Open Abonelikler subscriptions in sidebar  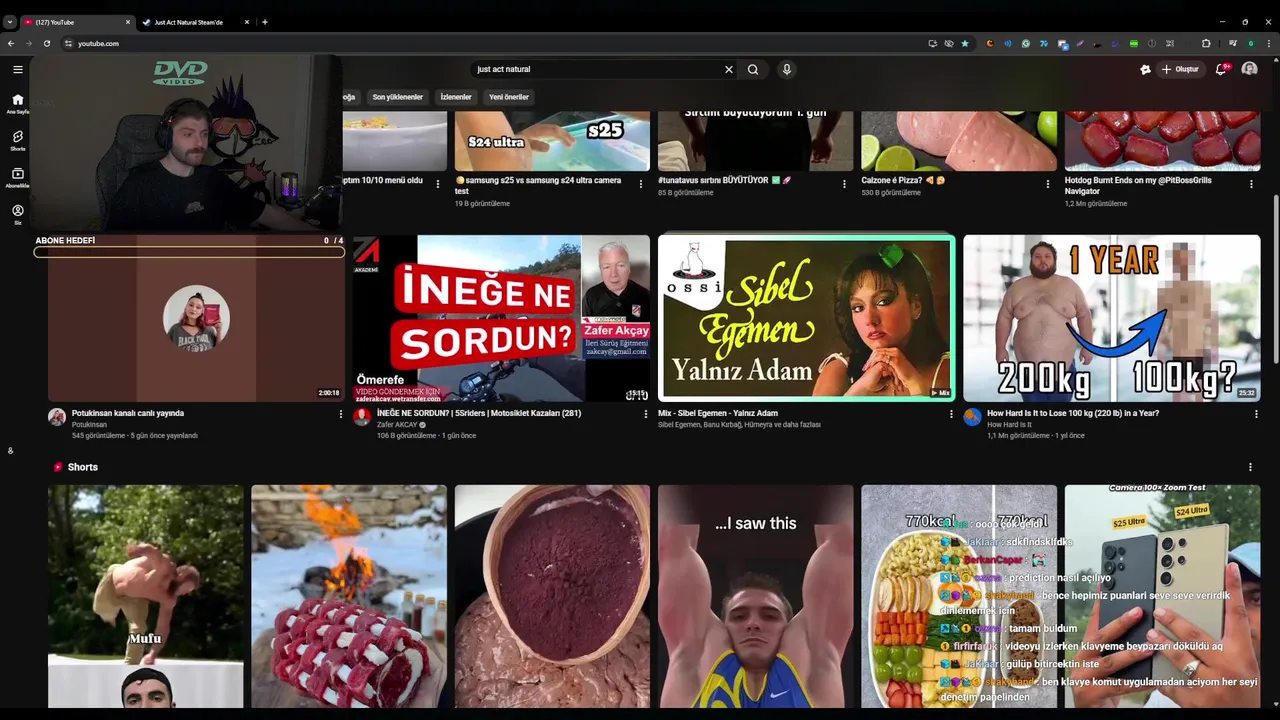(x=17, y=177)
